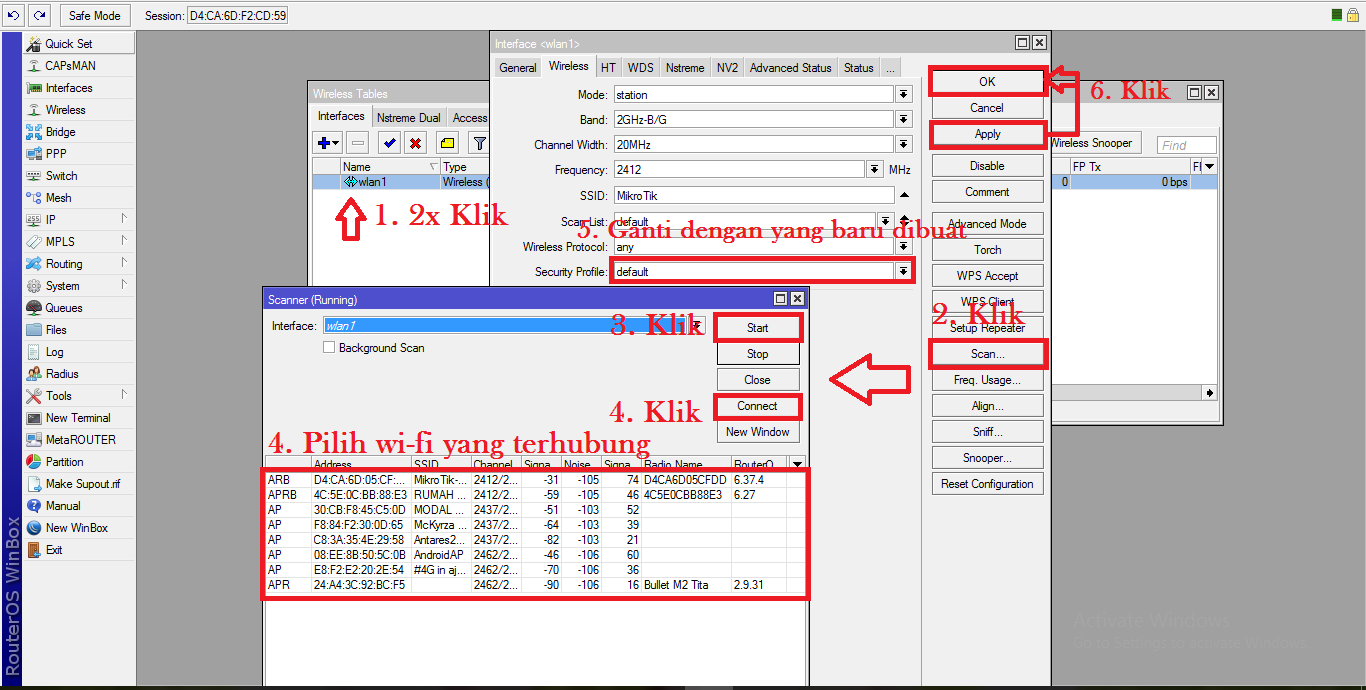Click SSID input field
The width and height of the screenshot is (1366, 690).
tap(753, 195)
